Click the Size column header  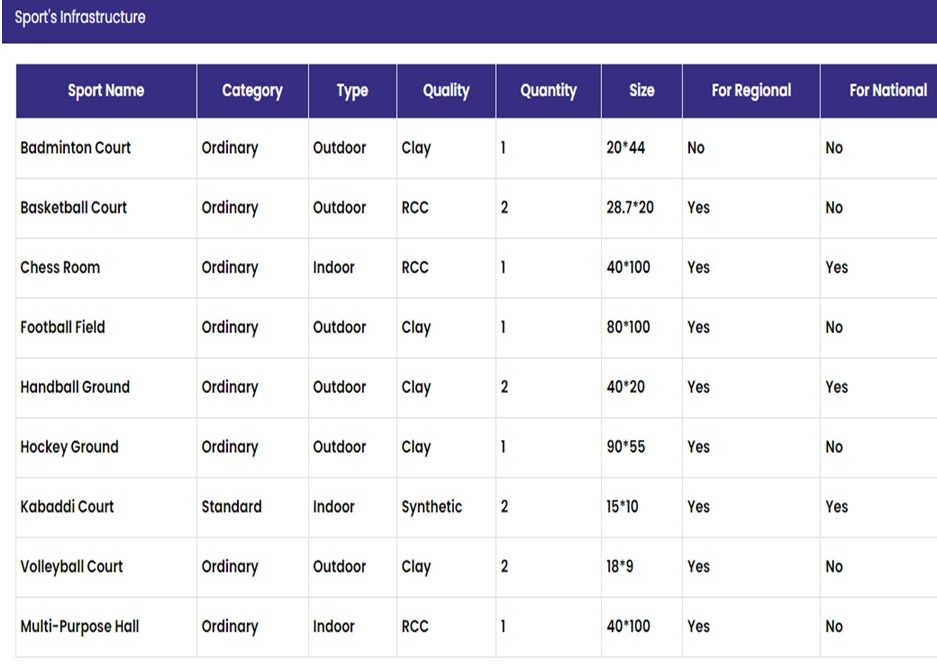(x=641, y=91)
